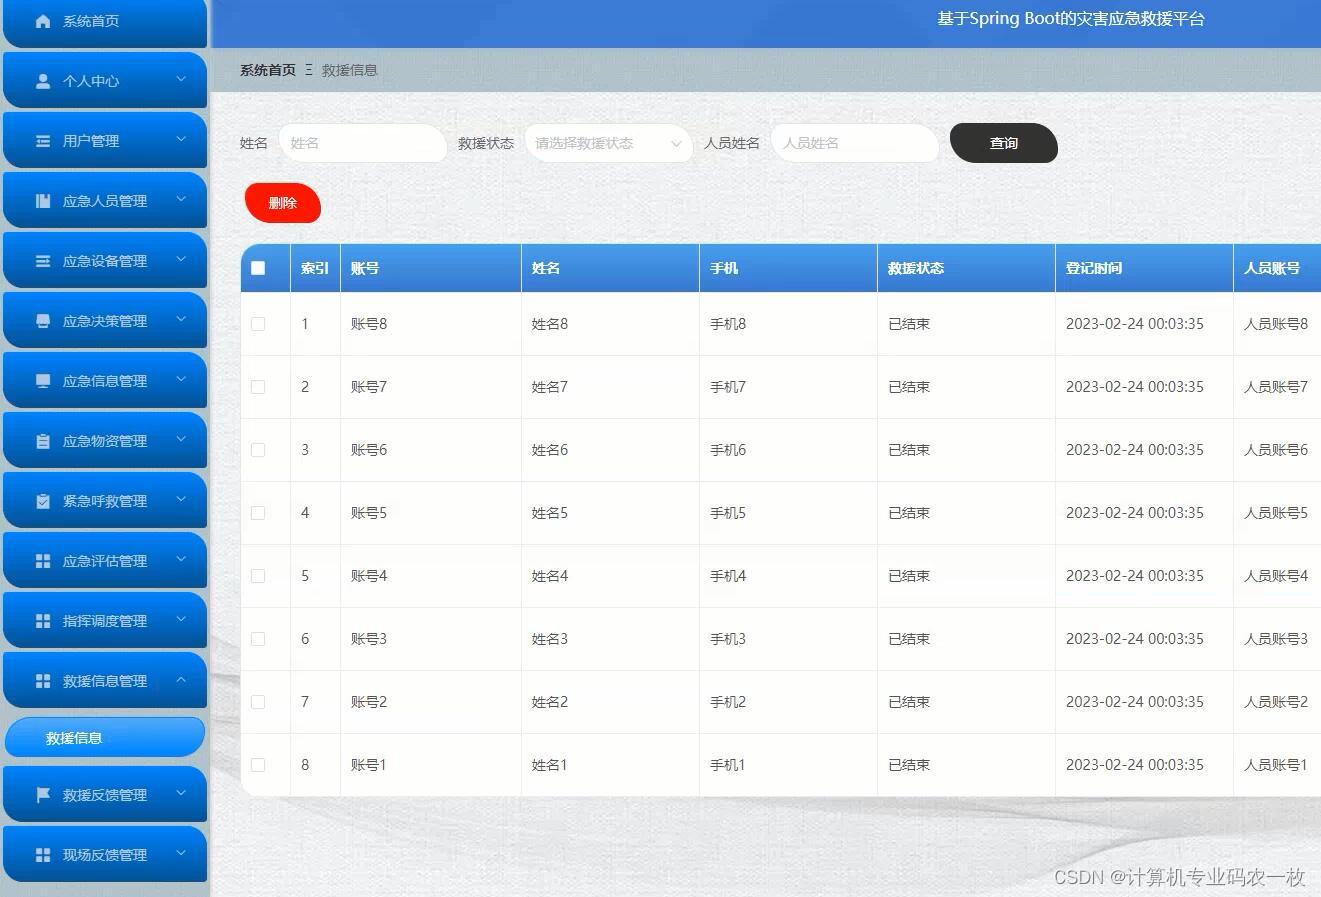Expand the 应急物资管理 chevron

[181, 439]
